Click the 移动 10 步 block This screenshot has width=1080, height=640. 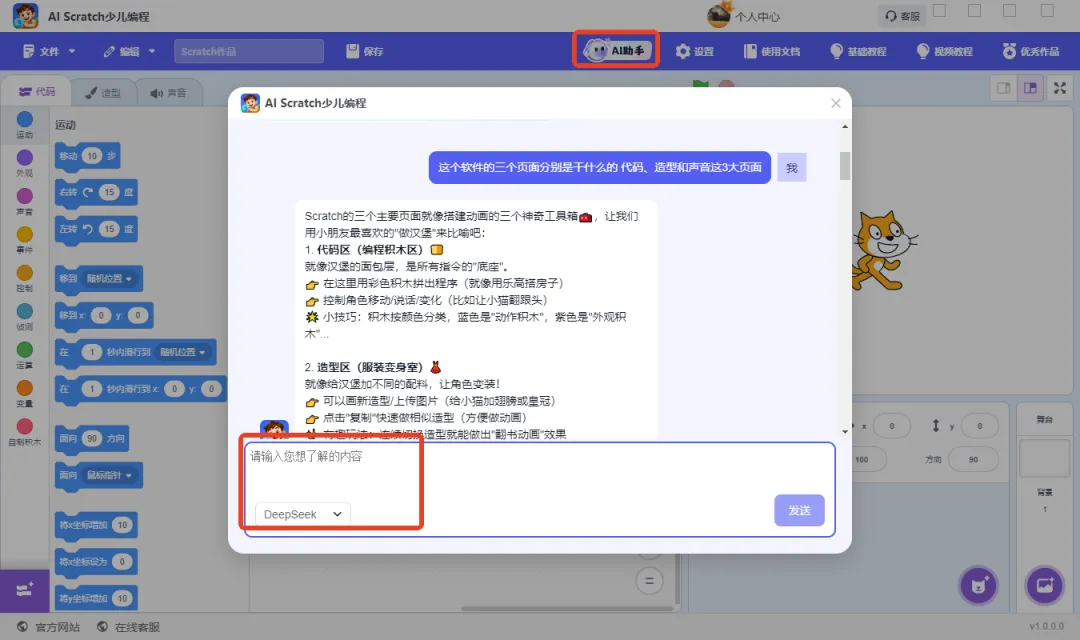[88, 156]
